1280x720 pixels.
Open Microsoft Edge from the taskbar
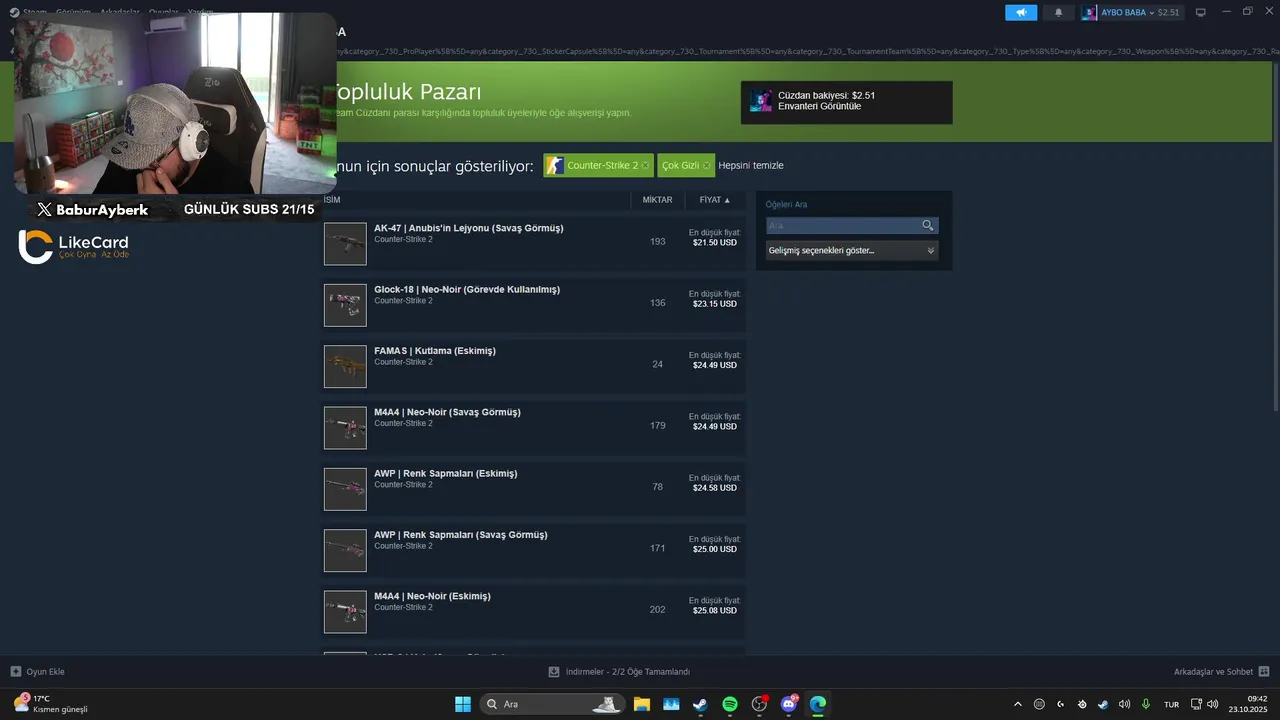(818, 704)
